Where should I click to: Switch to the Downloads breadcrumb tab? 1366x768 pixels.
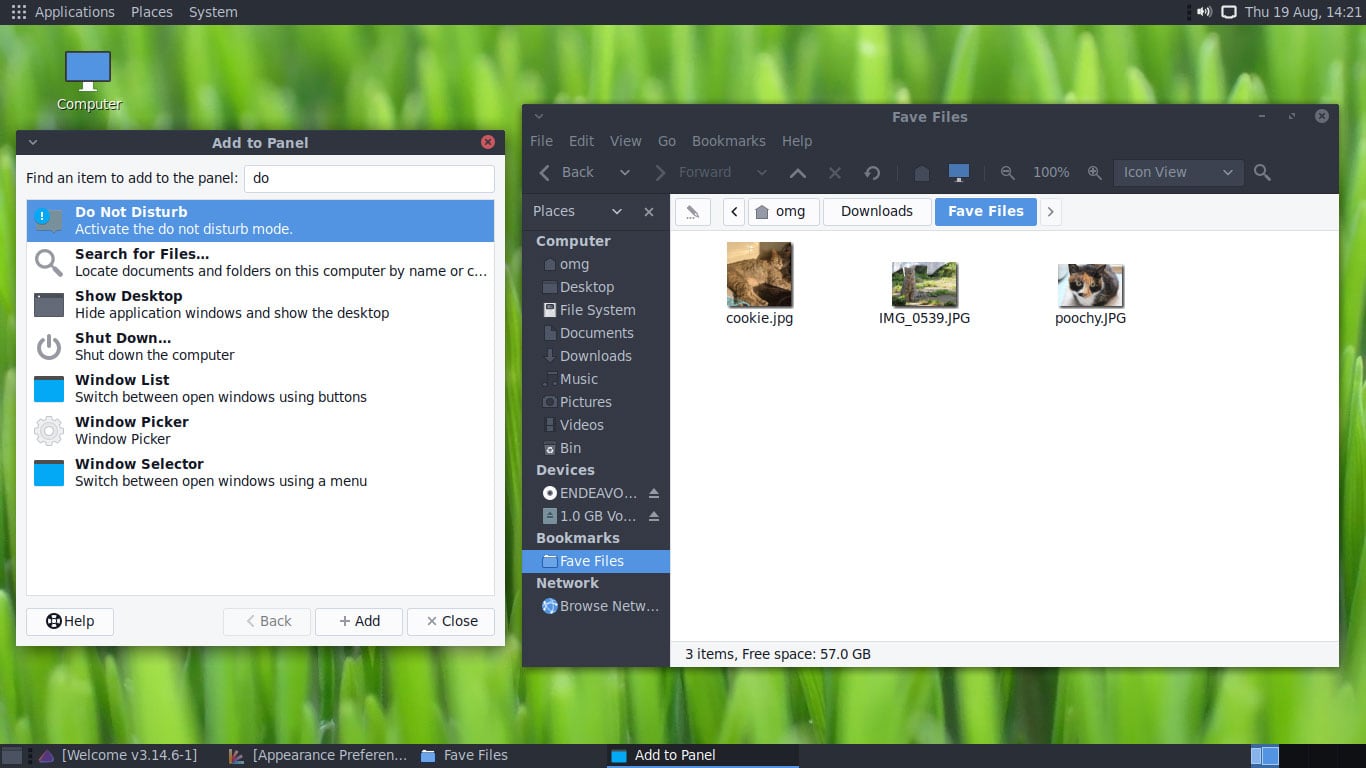pos(877,211)
